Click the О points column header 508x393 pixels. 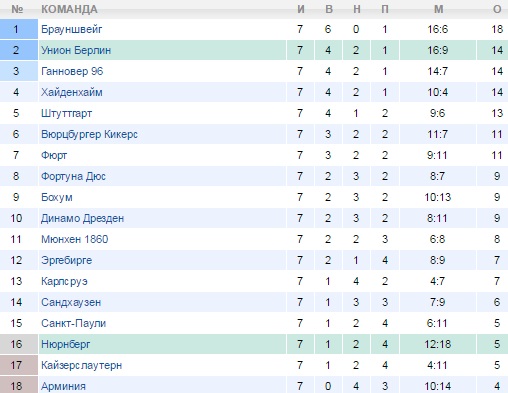(x=497, y=9)
